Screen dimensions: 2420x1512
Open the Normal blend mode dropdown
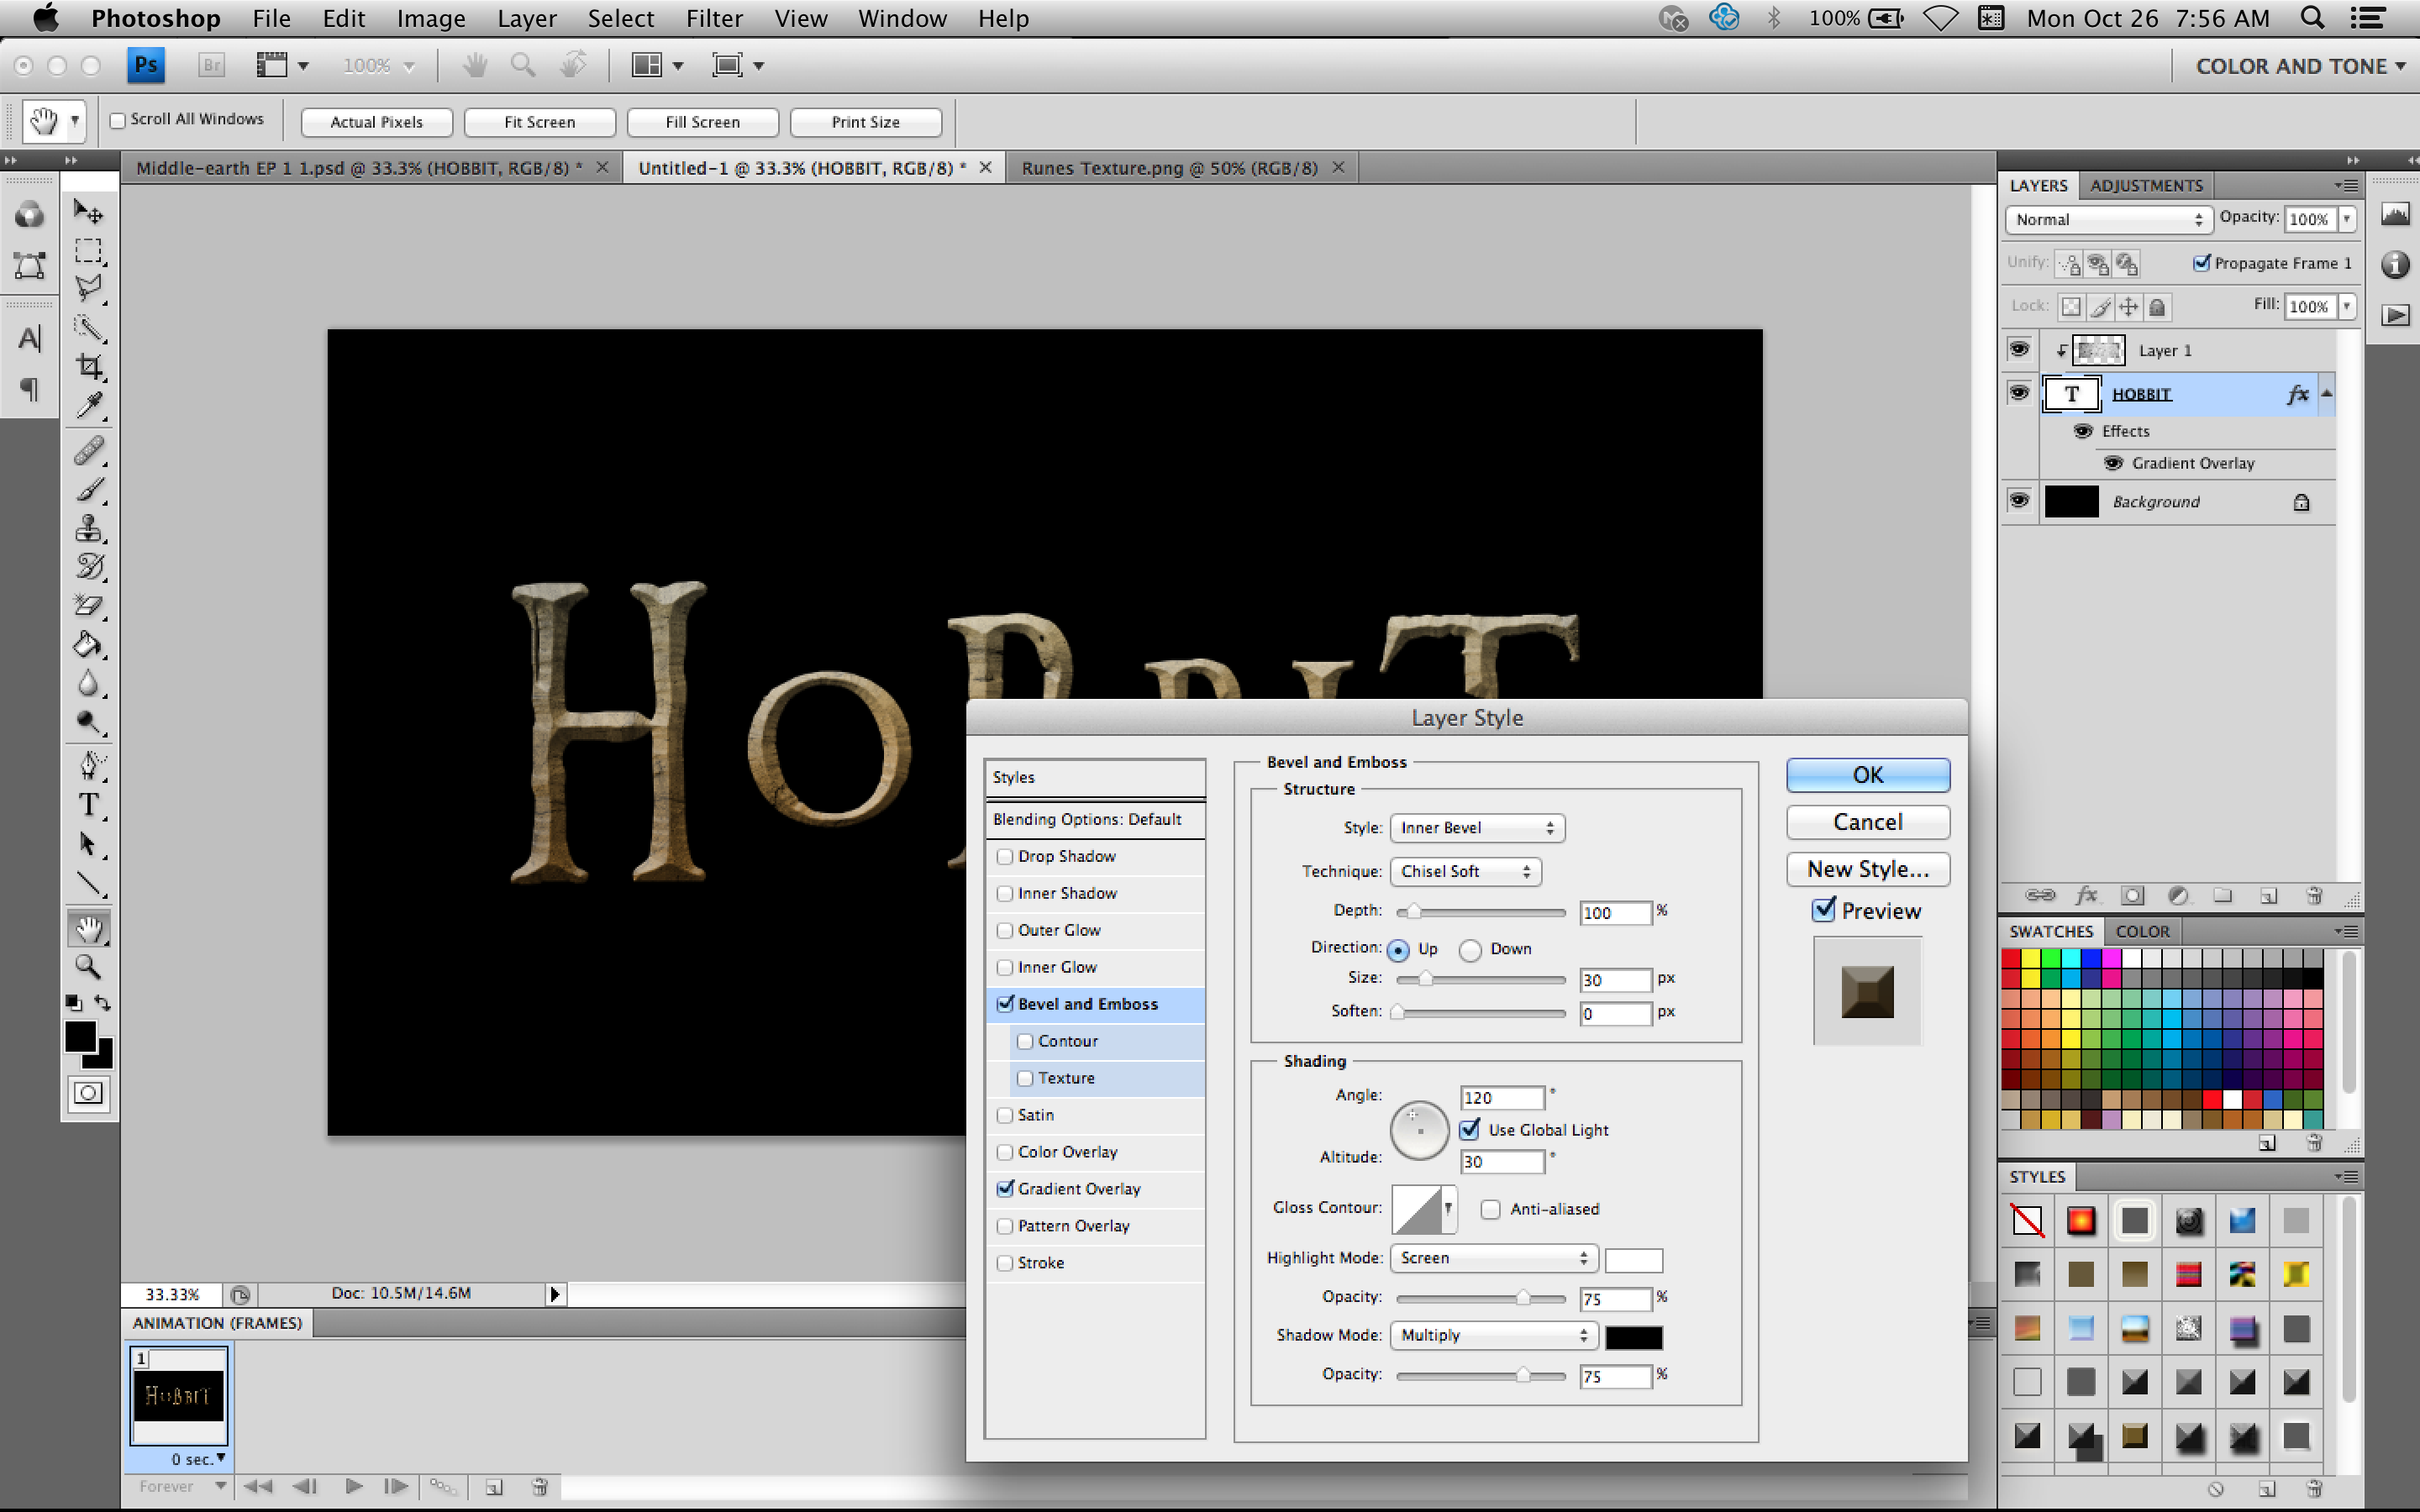pos(2107,219)
